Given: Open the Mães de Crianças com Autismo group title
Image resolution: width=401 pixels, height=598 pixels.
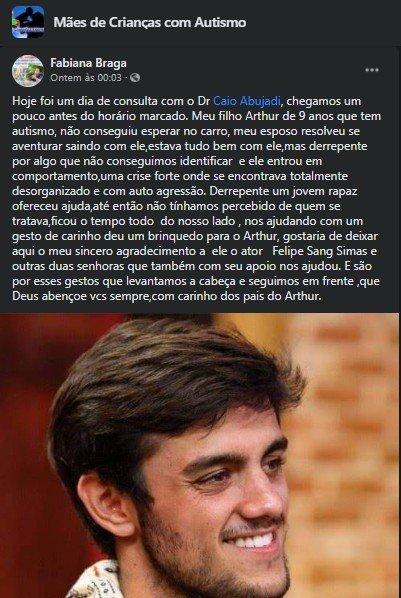Looking at the screenshot, I should [150, 23].
